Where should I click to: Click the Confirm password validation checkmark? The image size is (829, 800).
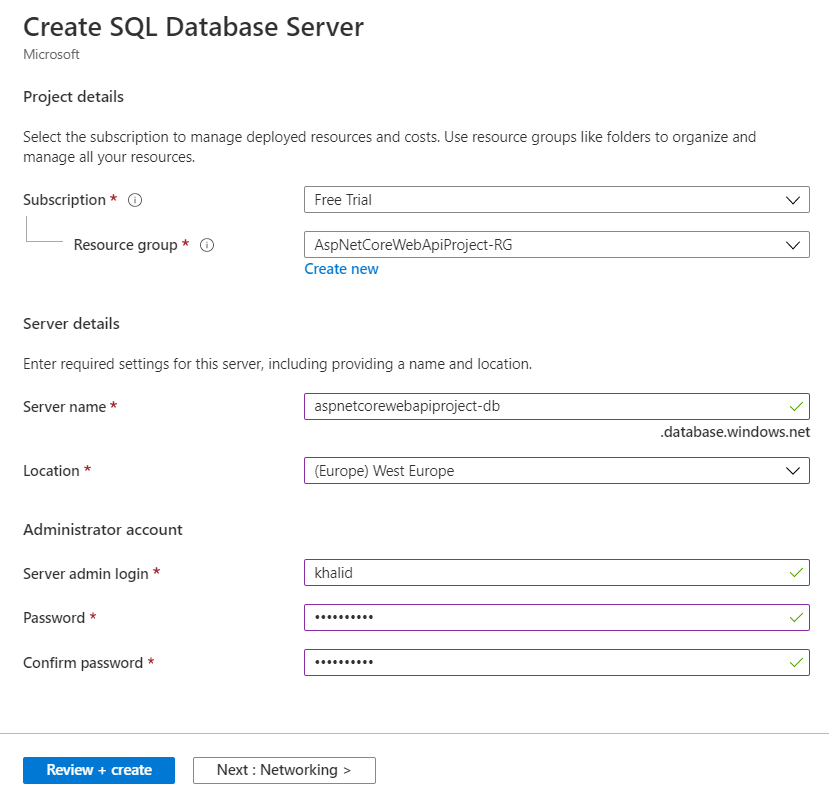click(796, 663)
